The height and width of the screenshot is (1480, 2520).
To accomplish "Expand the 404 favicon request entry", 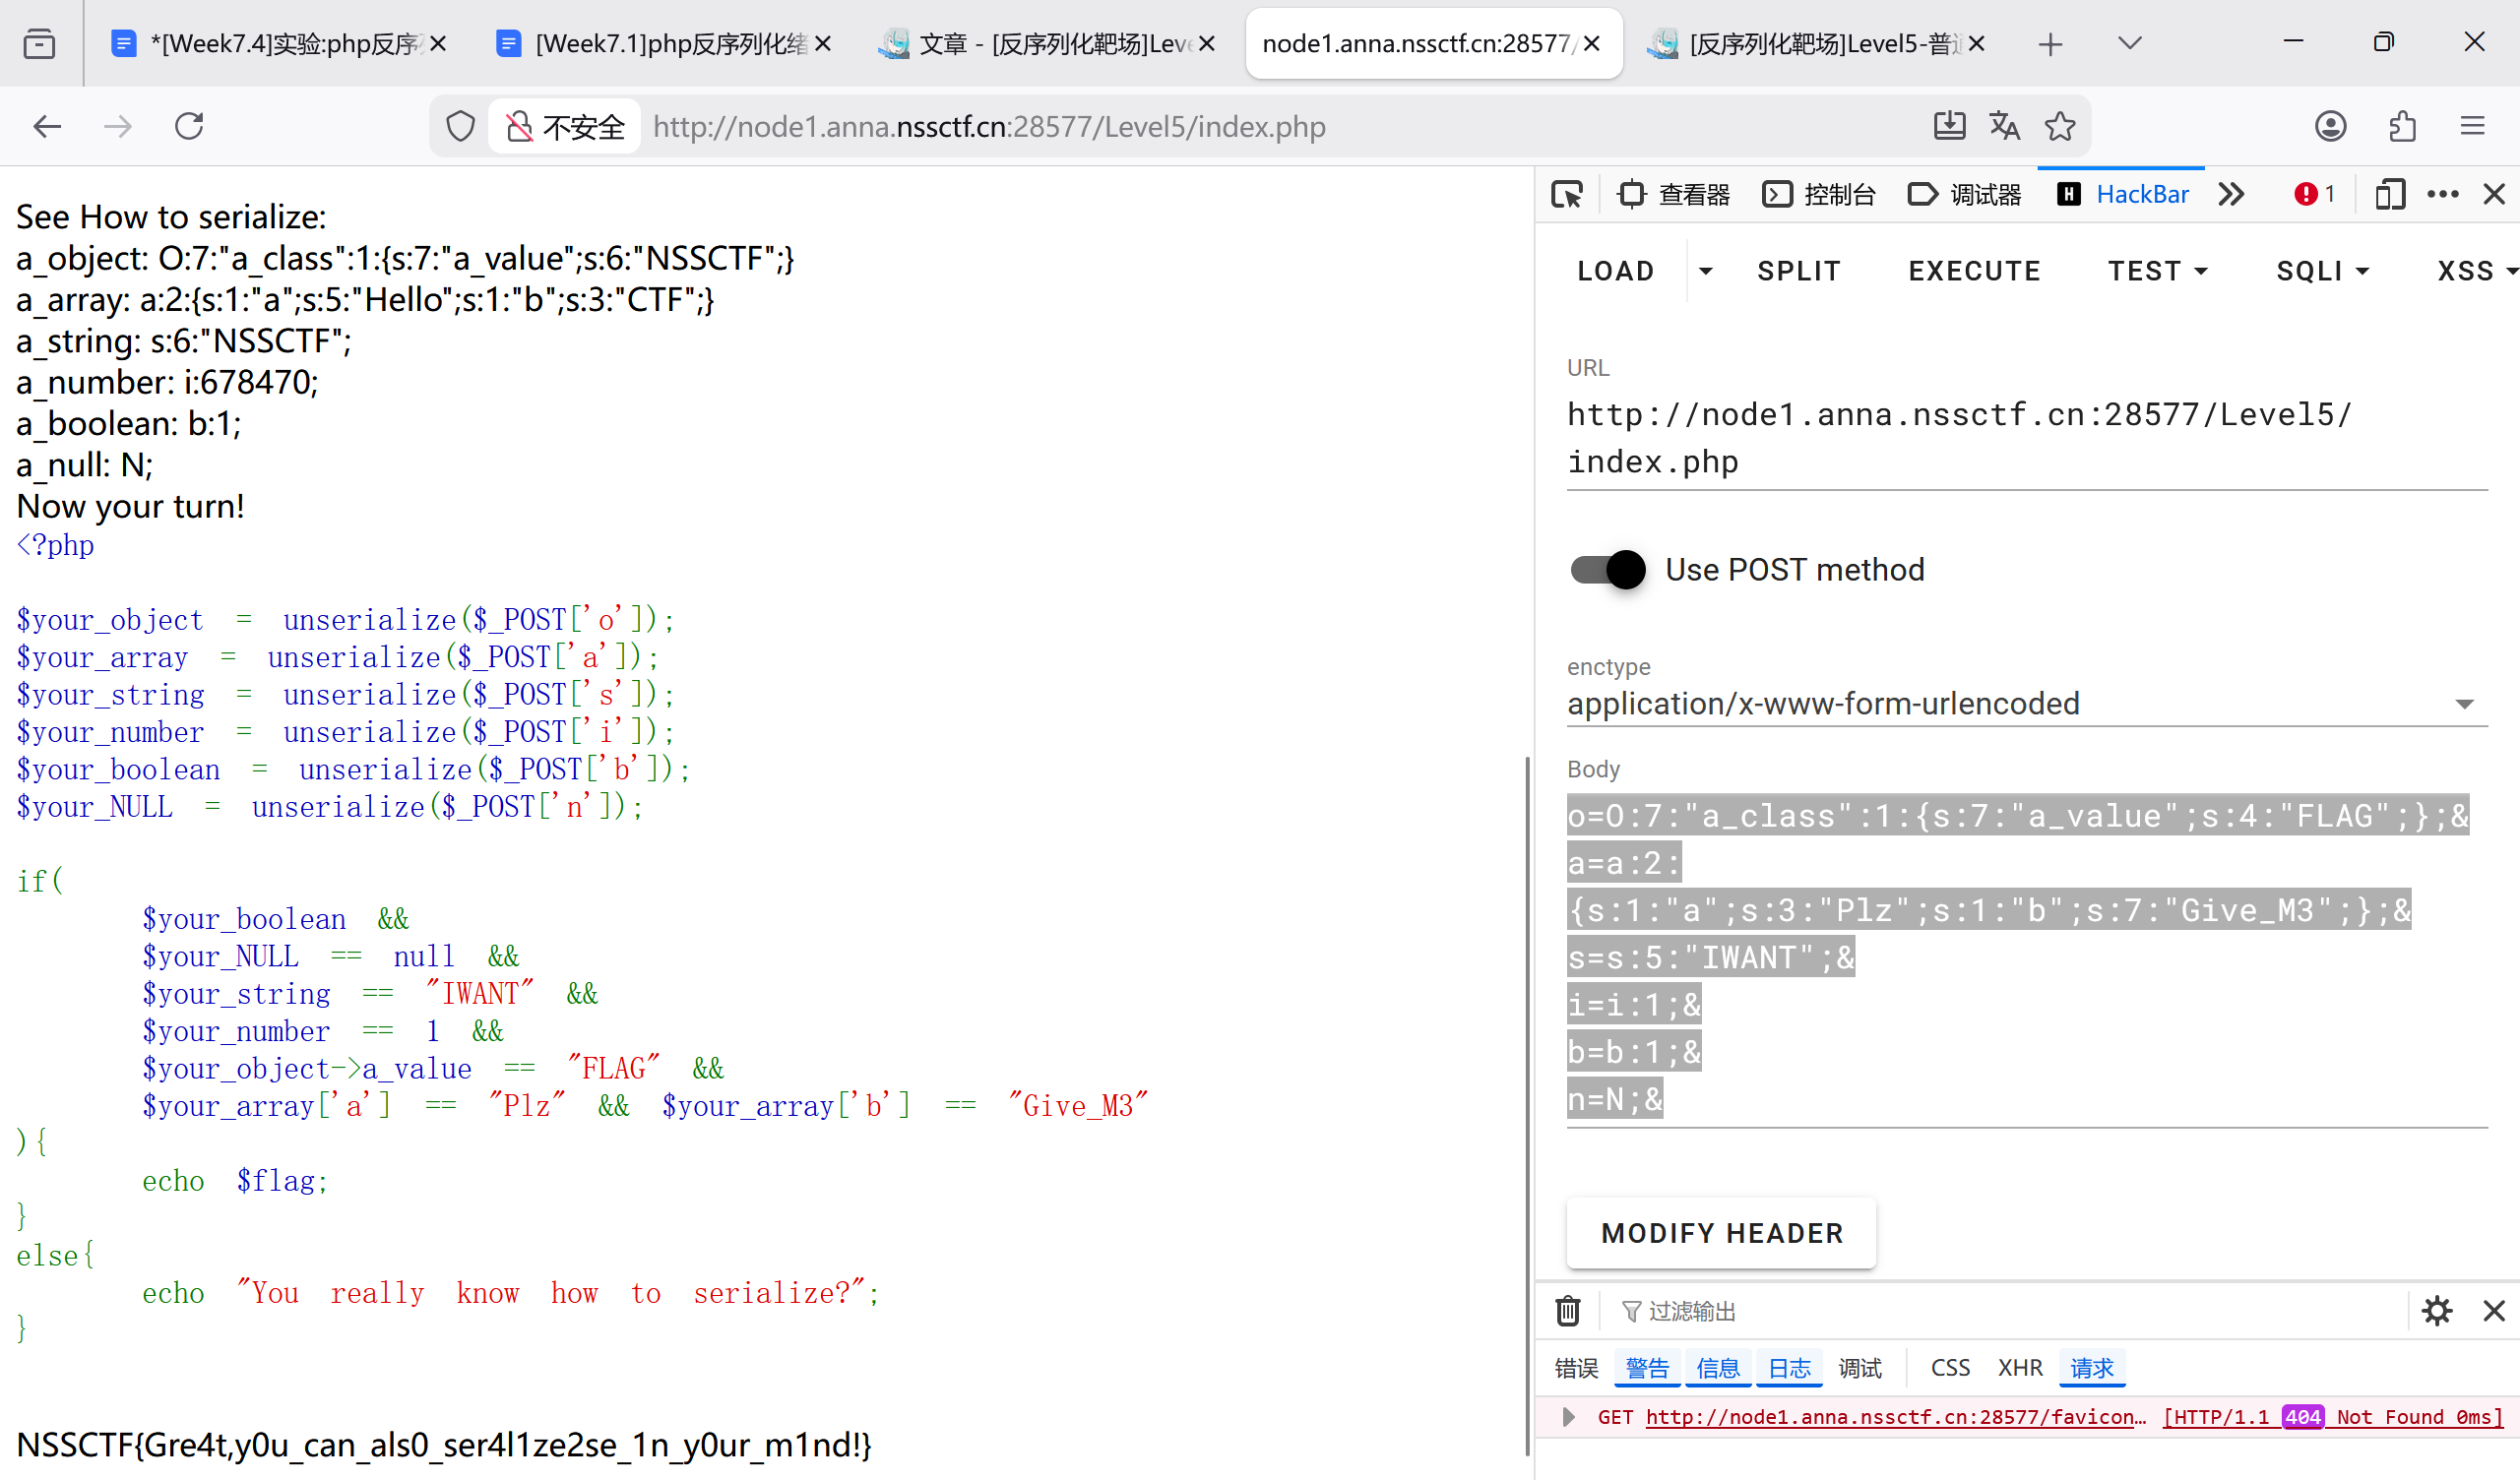I will 1568,1417.
